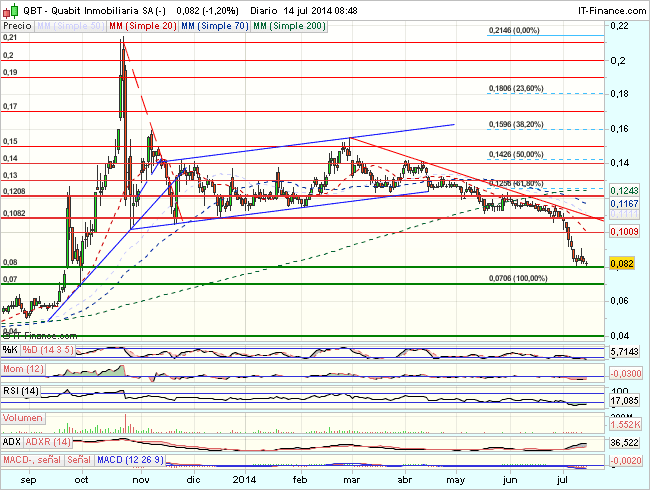Select the Volumen panel label

coord(22,417)
